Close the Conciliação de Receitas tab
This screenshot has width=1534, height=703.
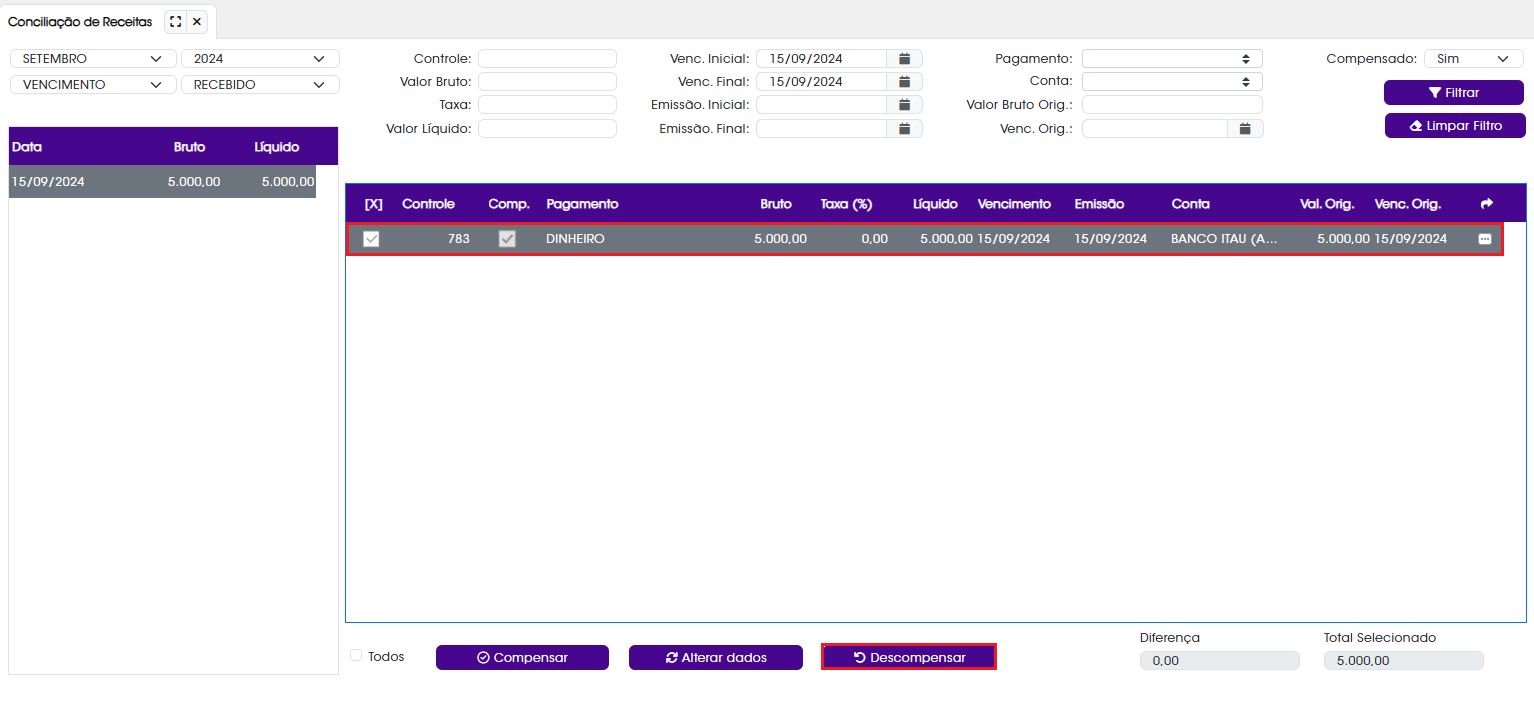tap(197, 21)
